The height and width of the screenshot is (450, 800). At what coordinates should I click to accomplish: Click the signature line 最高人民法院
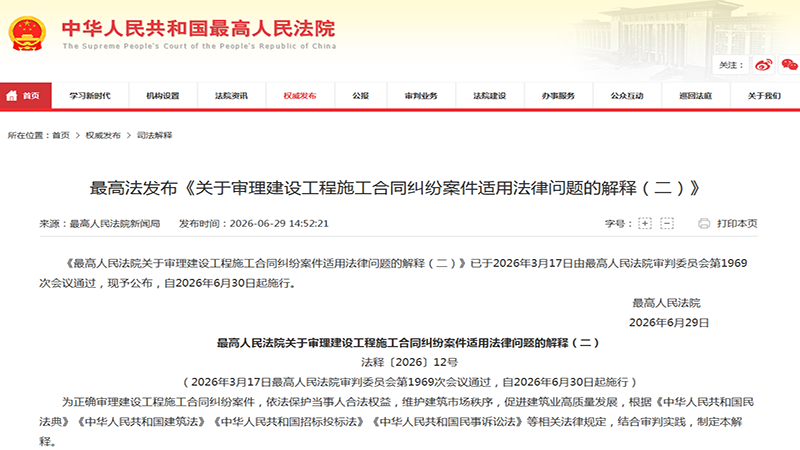[666, 303]
